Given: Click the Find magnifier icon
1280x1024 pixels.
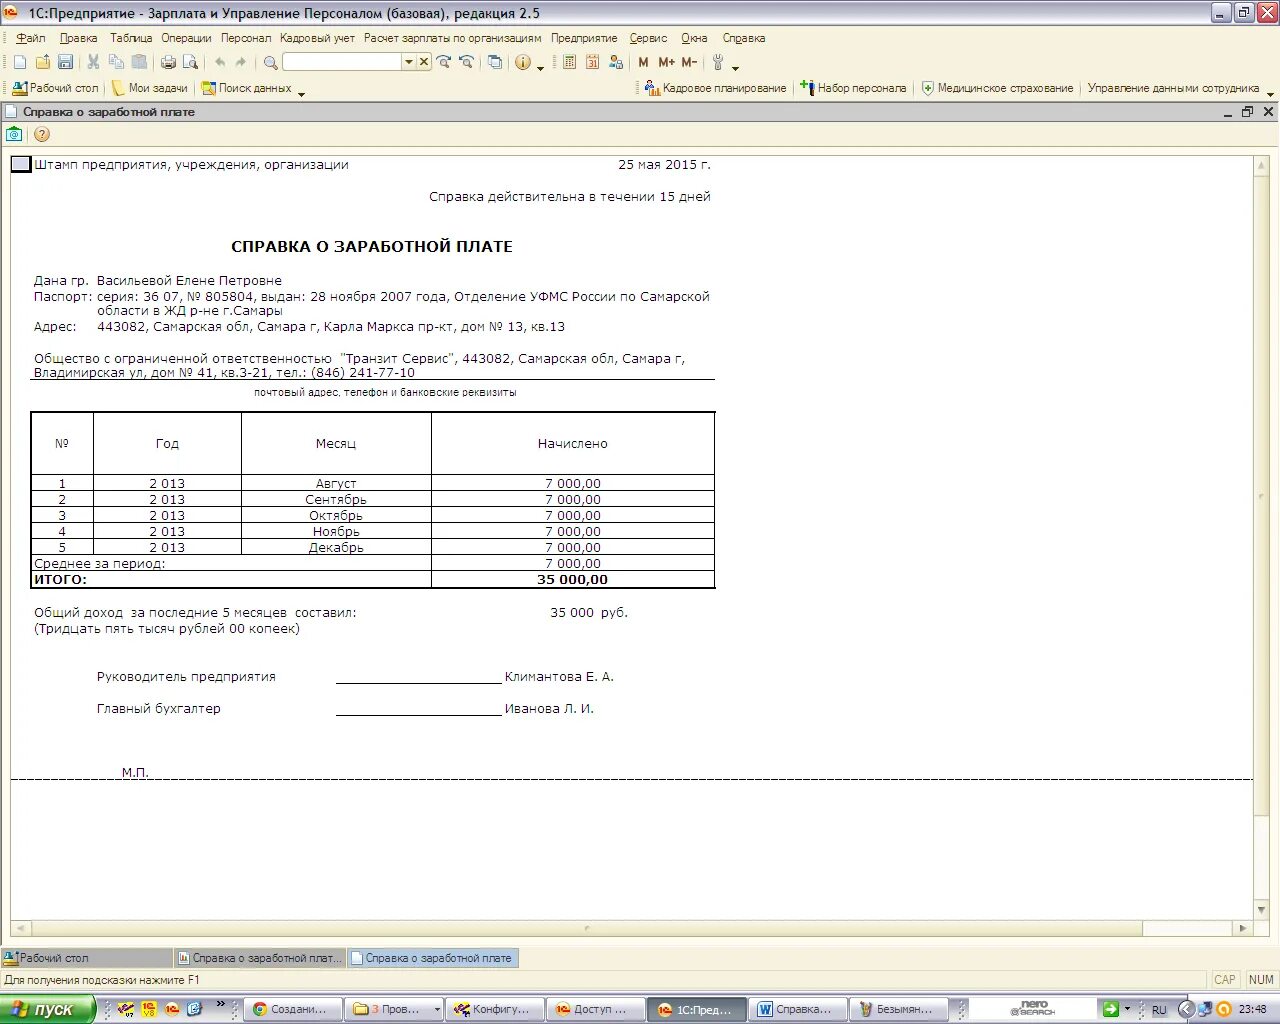Looking at the screenshot, I should tap(270, 62).
